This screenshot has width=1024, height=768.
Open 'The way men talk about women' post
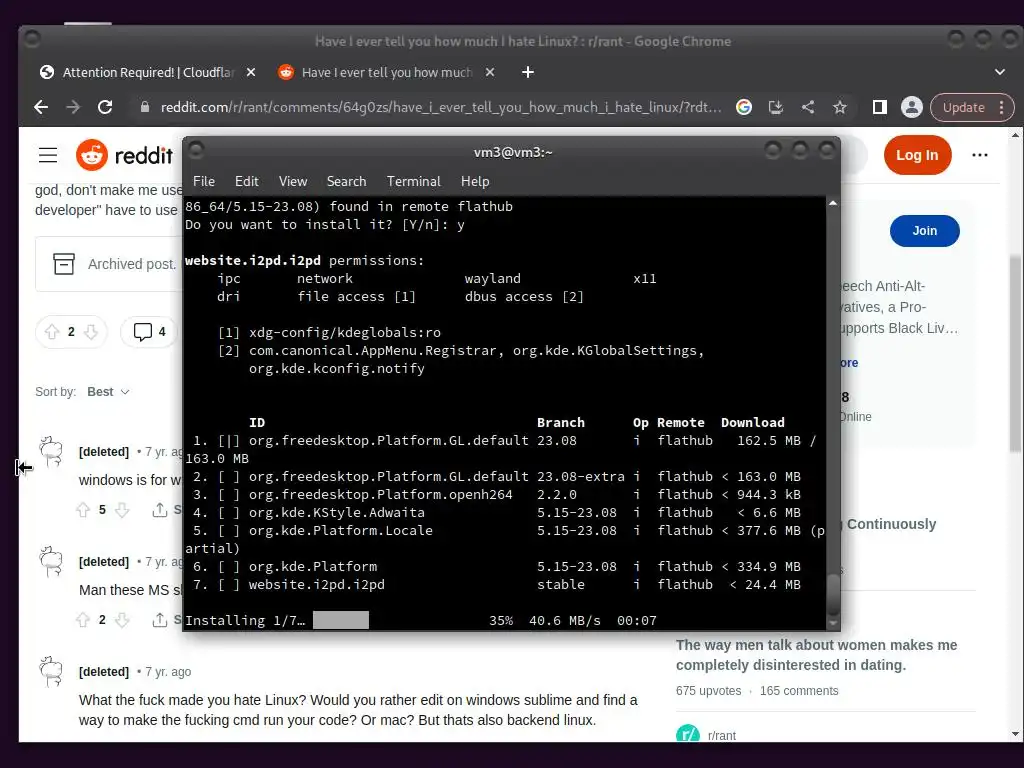[x=816, y=655]
